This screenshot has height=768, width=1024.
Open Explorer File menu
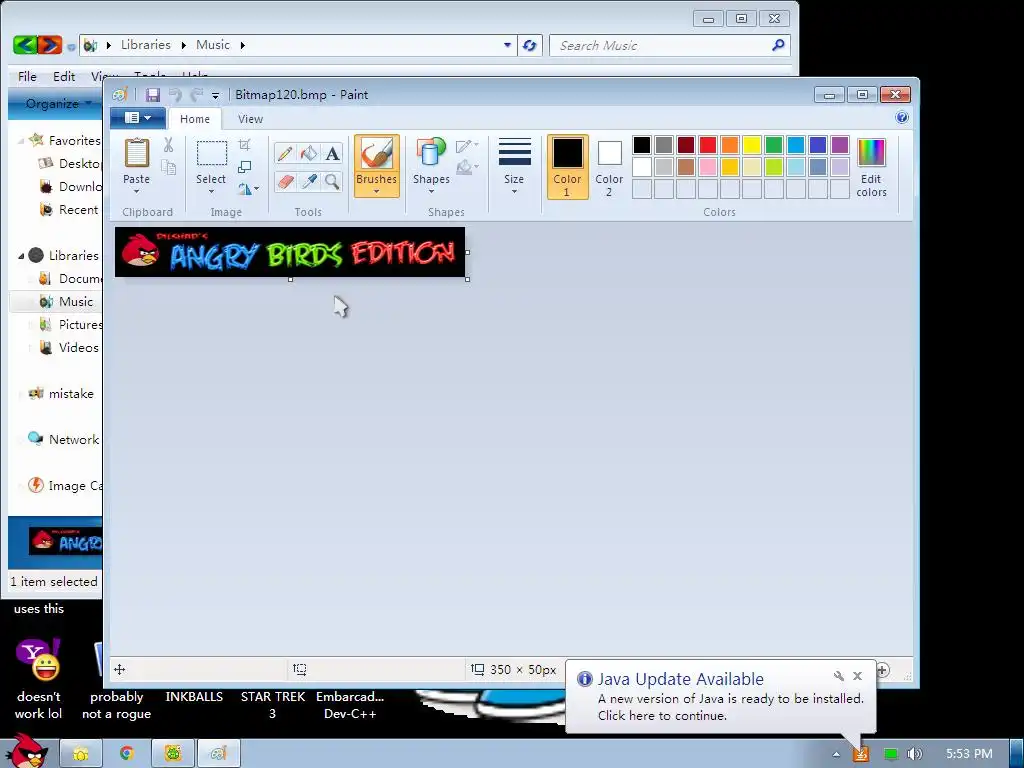[27, 76]
